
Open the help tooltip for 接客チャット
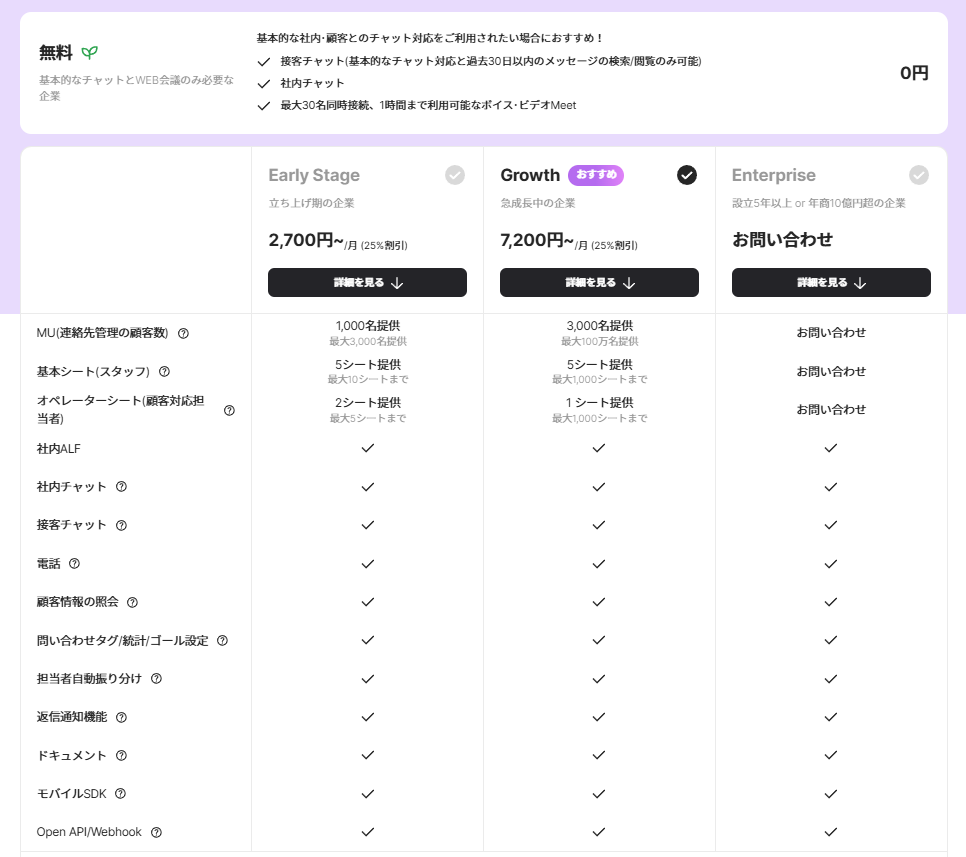[x=121, y=525]
